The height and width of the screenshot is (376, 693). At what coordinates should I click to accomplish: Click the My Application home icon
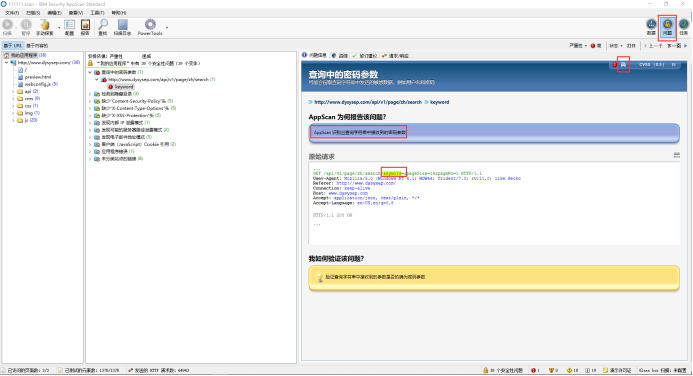6,55
